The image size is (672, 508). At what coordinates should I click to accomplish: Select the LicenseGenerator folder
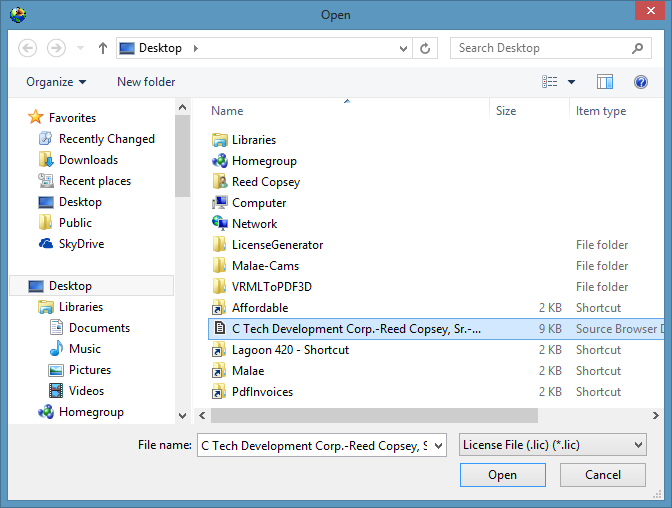[x=277, y=245]
